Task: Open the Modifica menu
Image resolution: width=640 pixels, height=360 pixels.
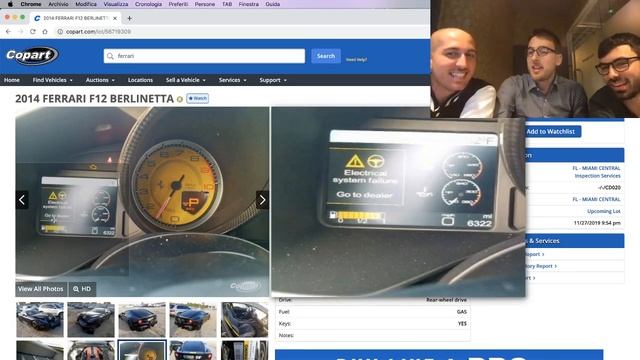Action: [x=86, y=4]
